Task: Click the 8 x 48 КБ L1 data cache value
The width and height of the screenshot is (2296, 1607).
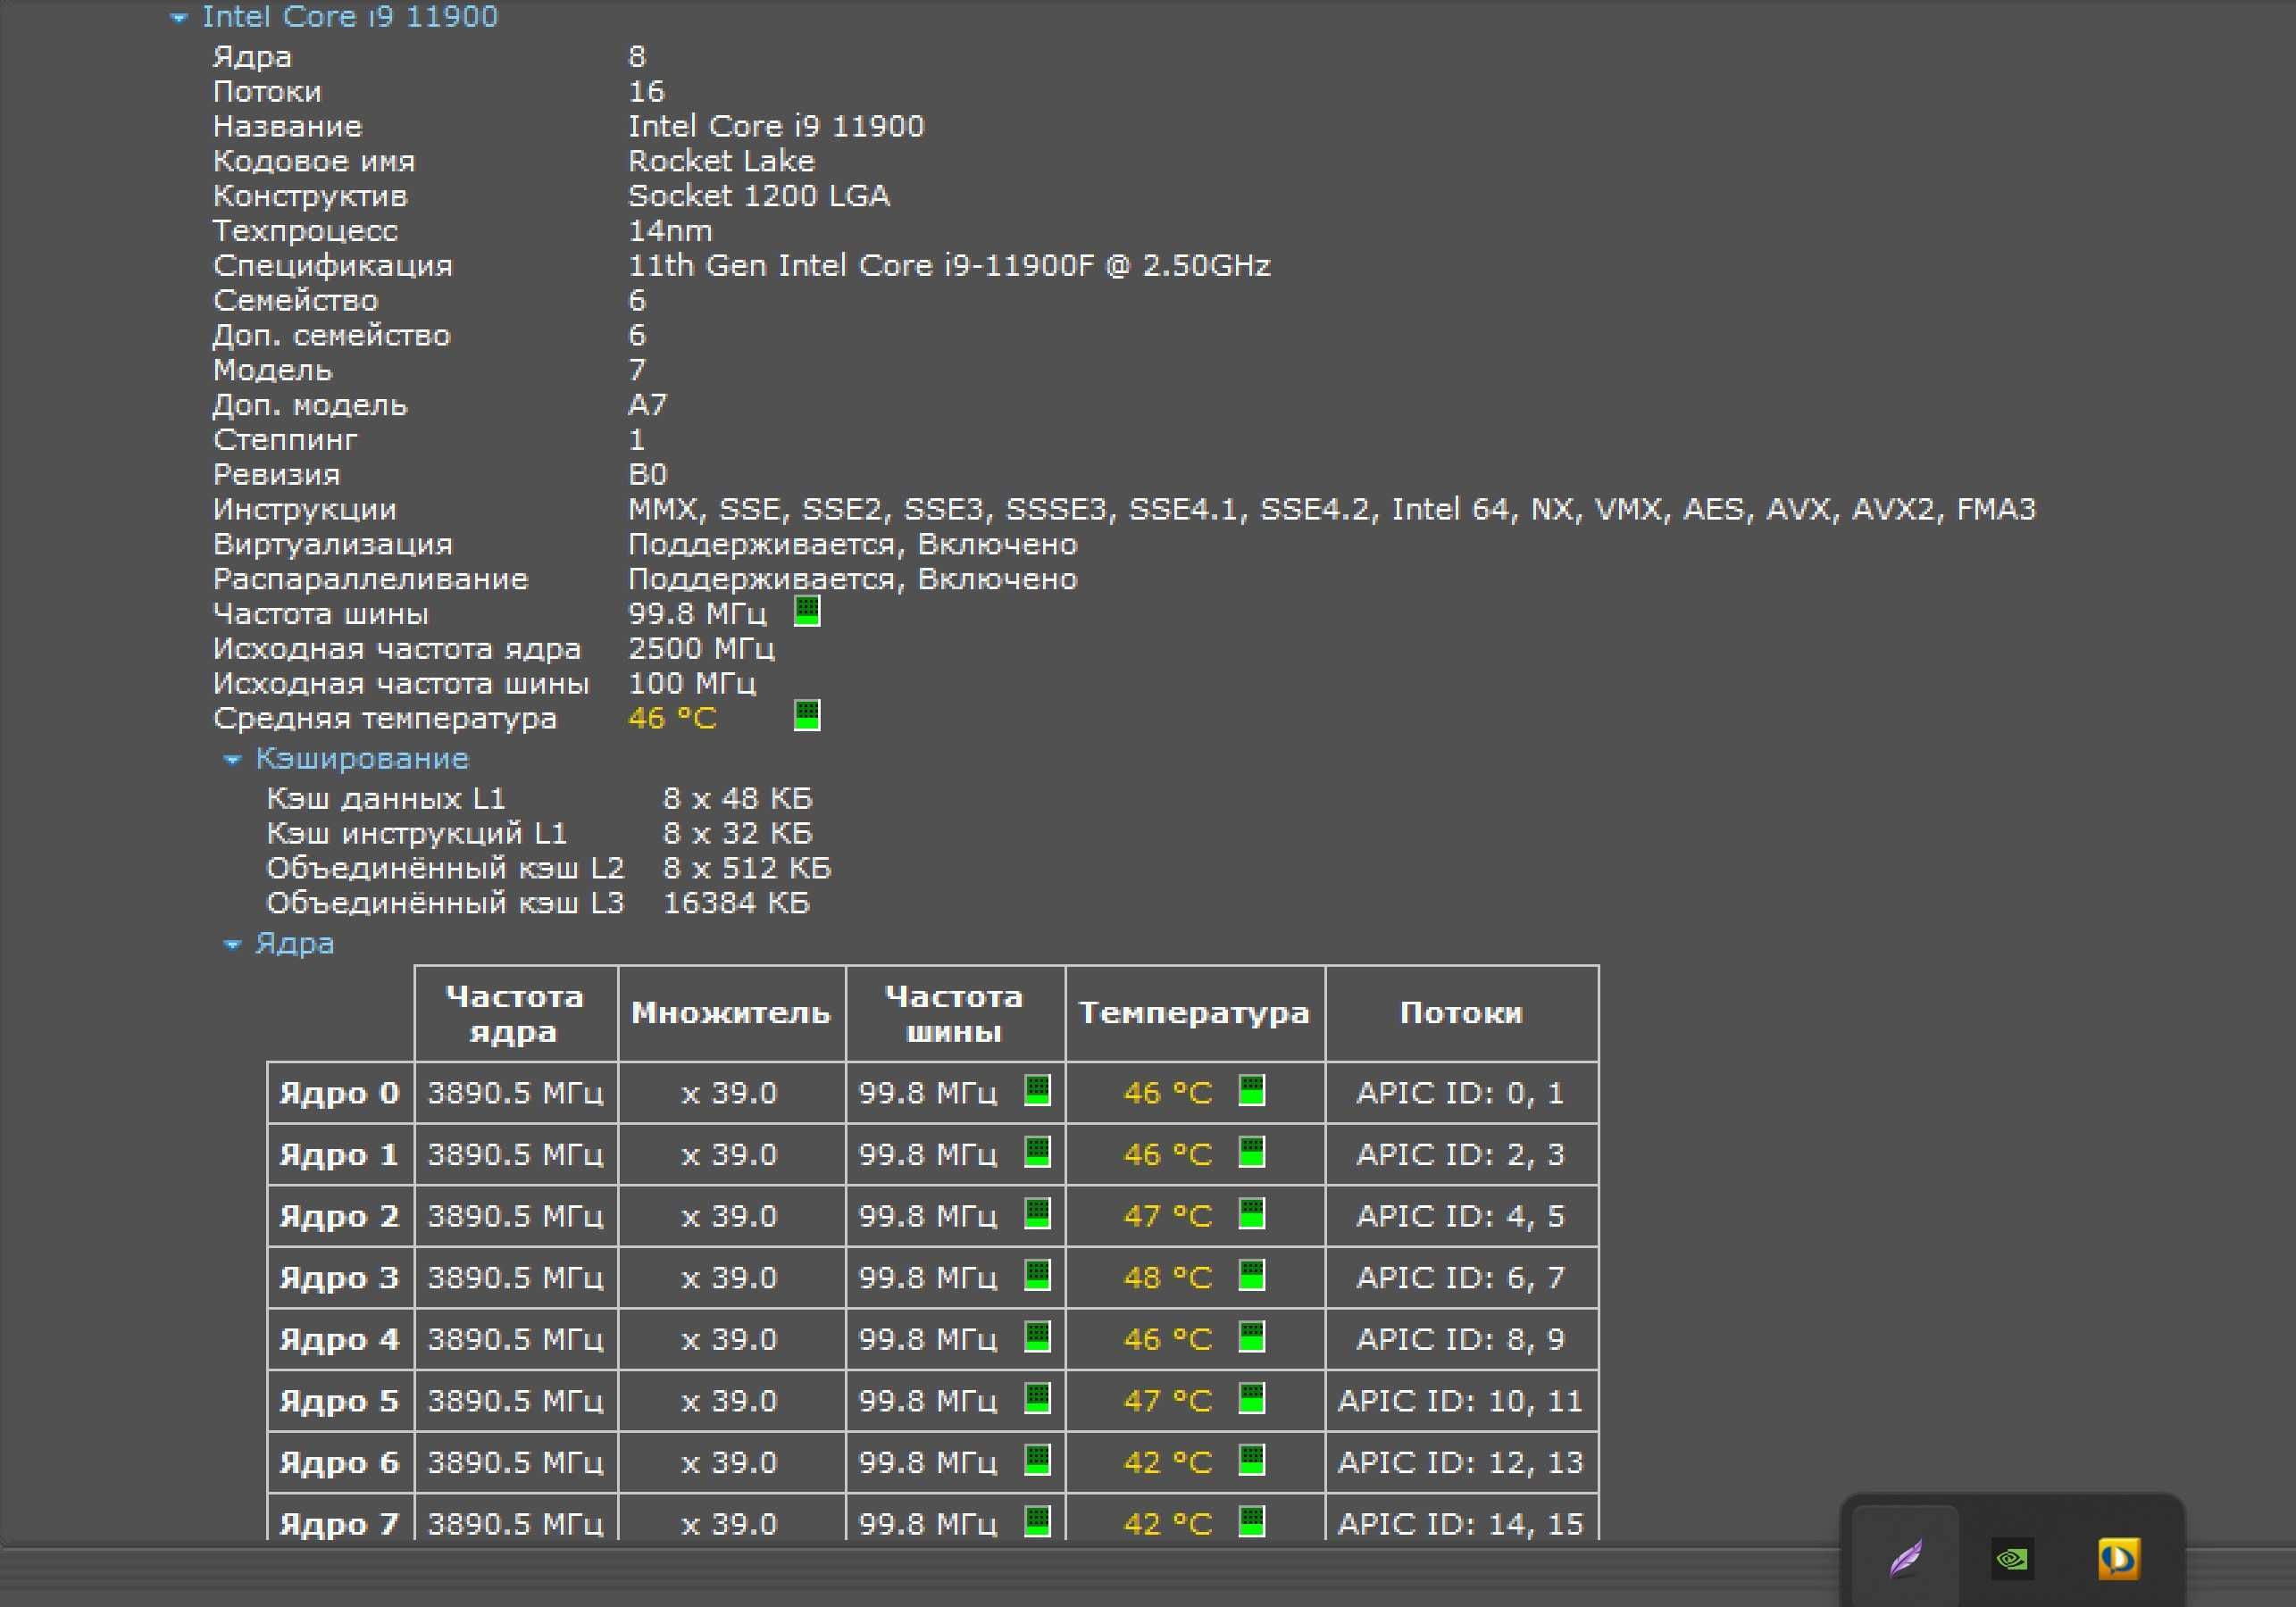Action: pos(737,799)
